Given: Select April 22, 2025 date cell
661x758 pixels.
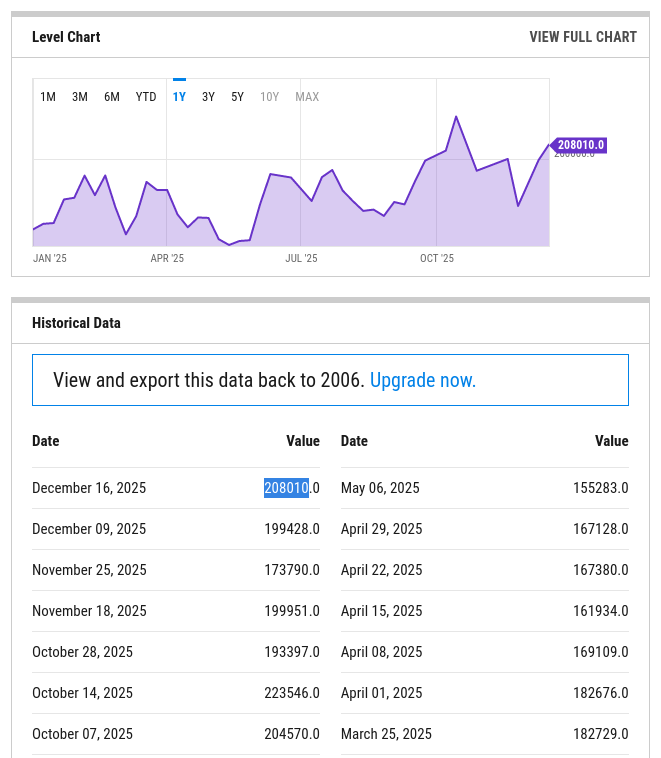Looking at the screenshot, I should click(x=382, y=570).
